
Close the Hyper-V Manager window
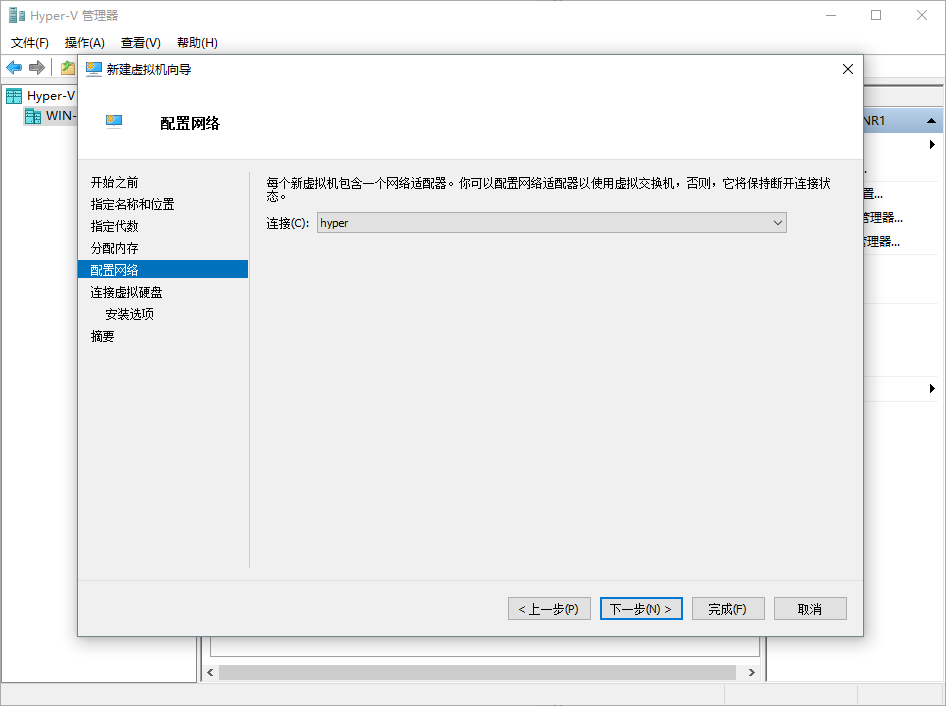point(922,15)
